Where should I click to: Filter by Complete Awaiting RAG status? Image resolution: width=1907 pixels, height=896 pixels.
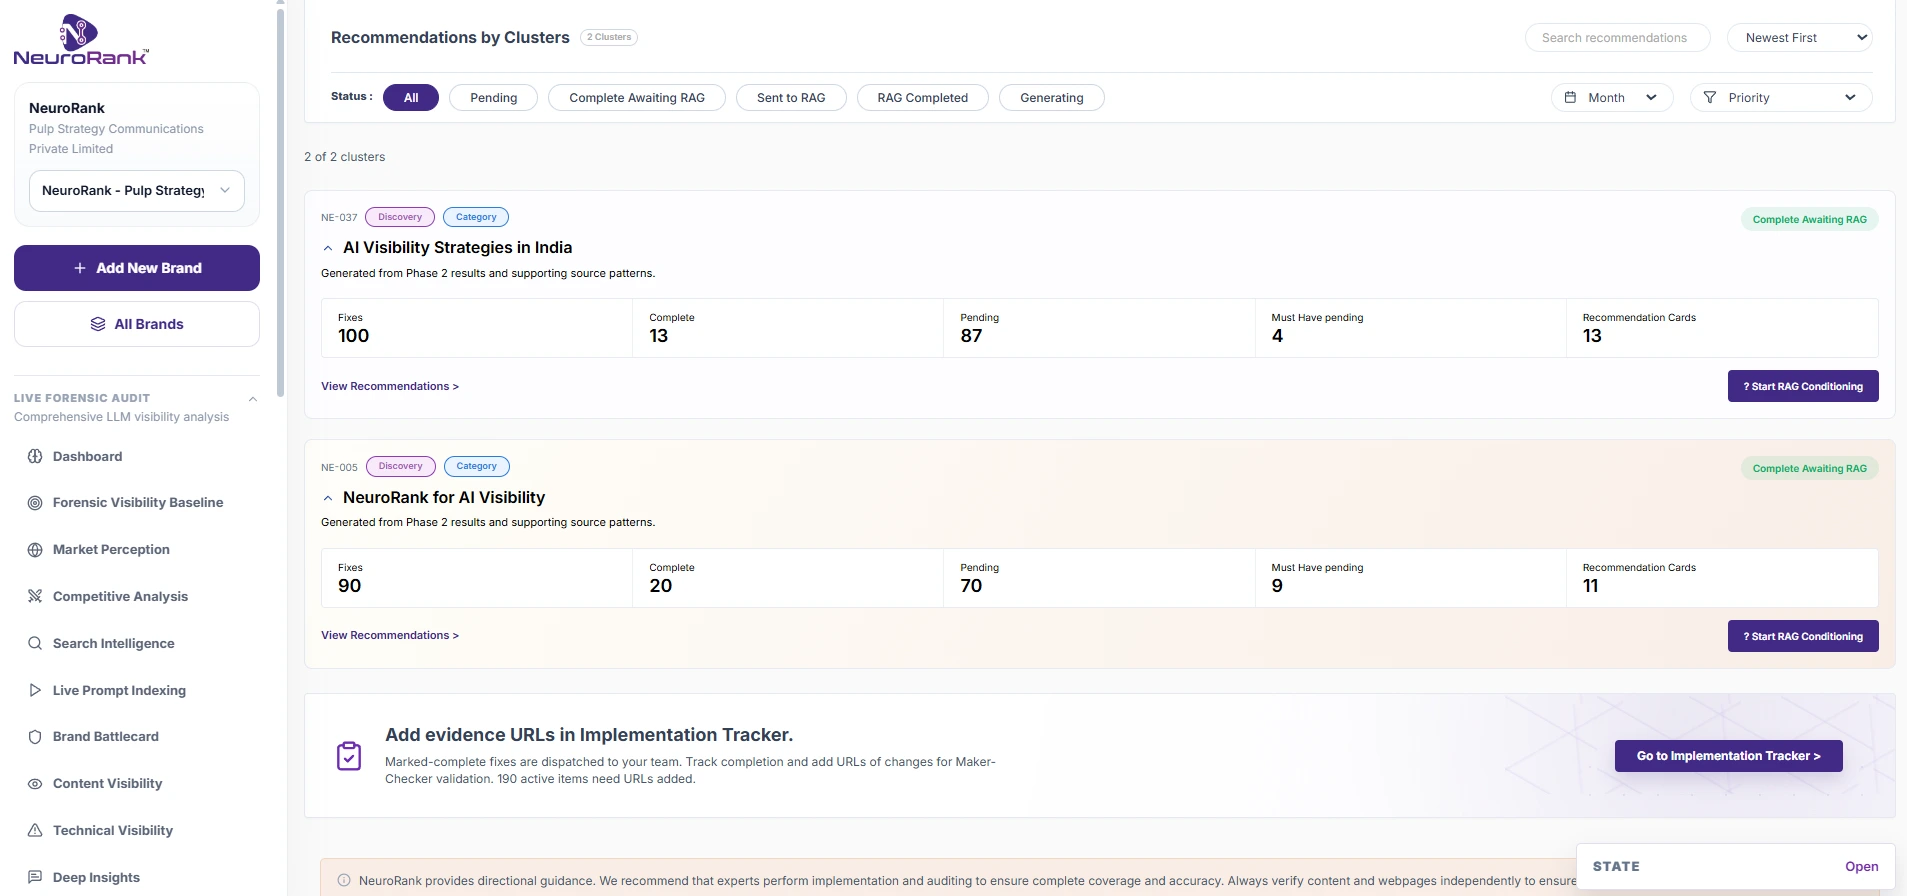pos(637,97)
